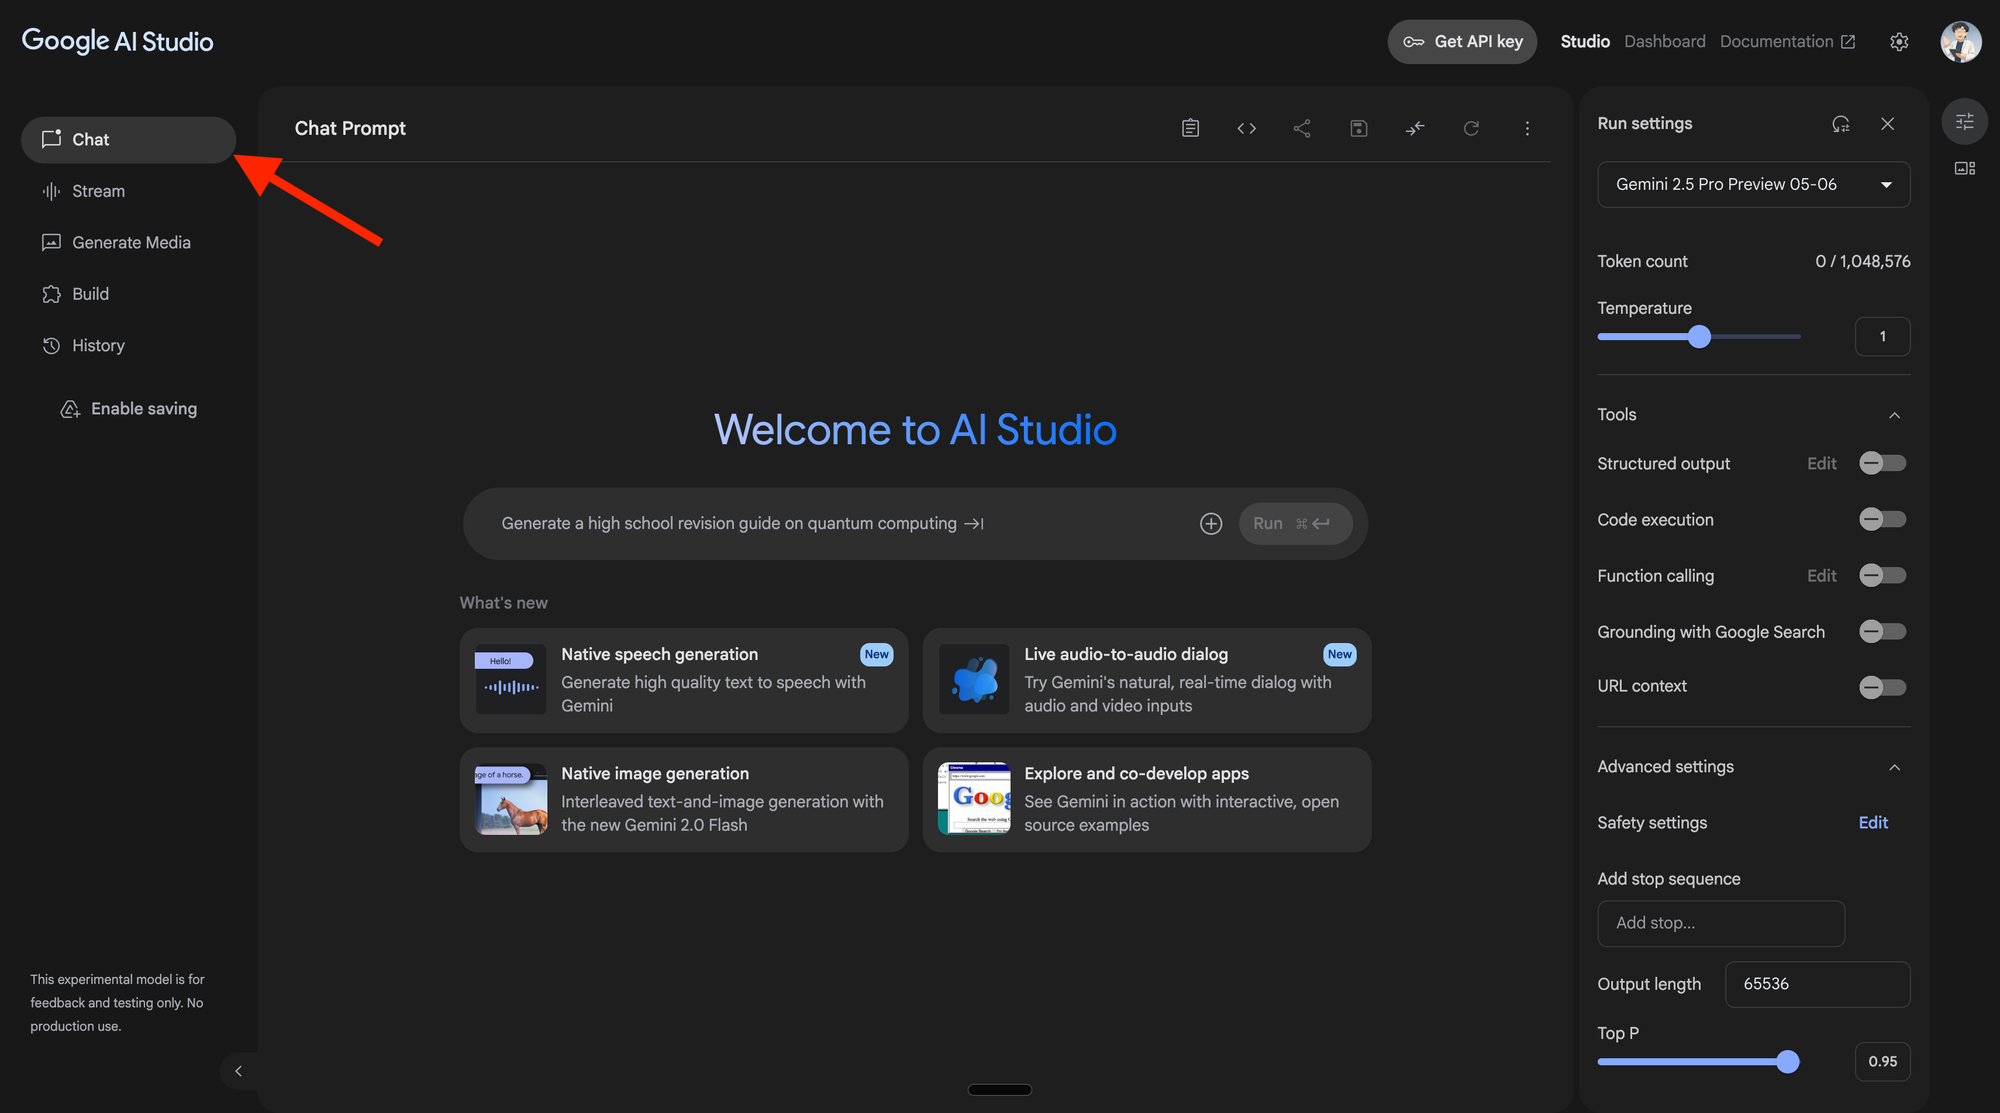Click the Token count value 0 / 1,048,576
Image resolution: width=2000 pixels, height=1113 pixels.
1862,261
